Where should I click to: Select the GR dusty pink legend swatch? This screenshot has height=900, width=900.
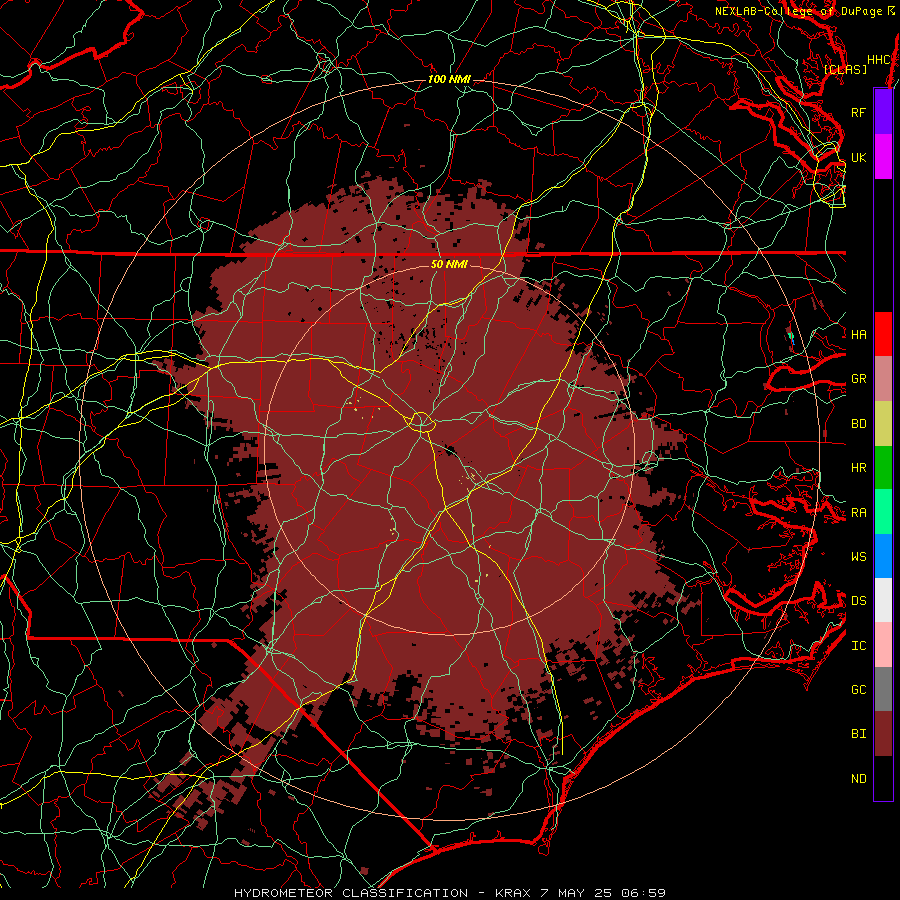883,378
